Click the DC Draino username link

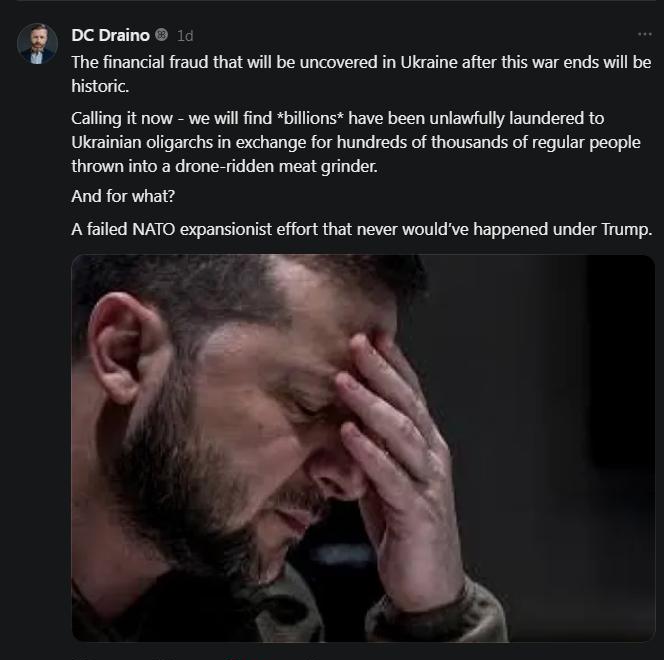tap(110, 35)
